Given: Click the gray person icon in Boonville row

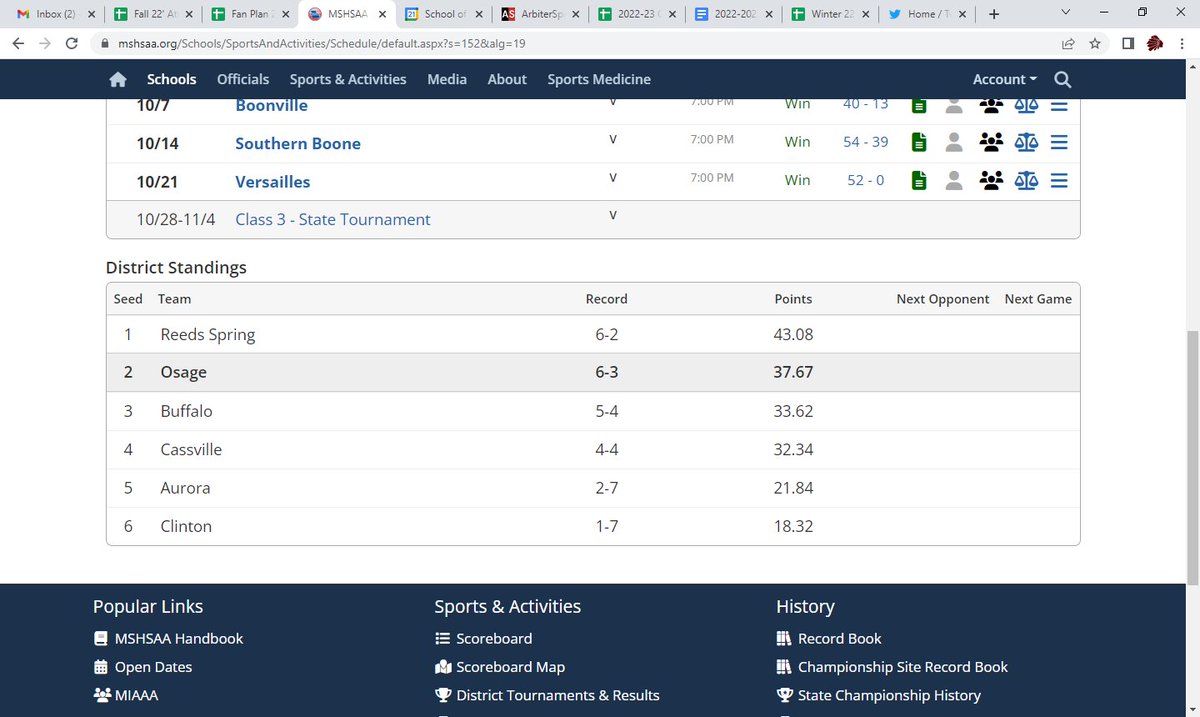Looking at the screenshot, I should click(954, 105).
